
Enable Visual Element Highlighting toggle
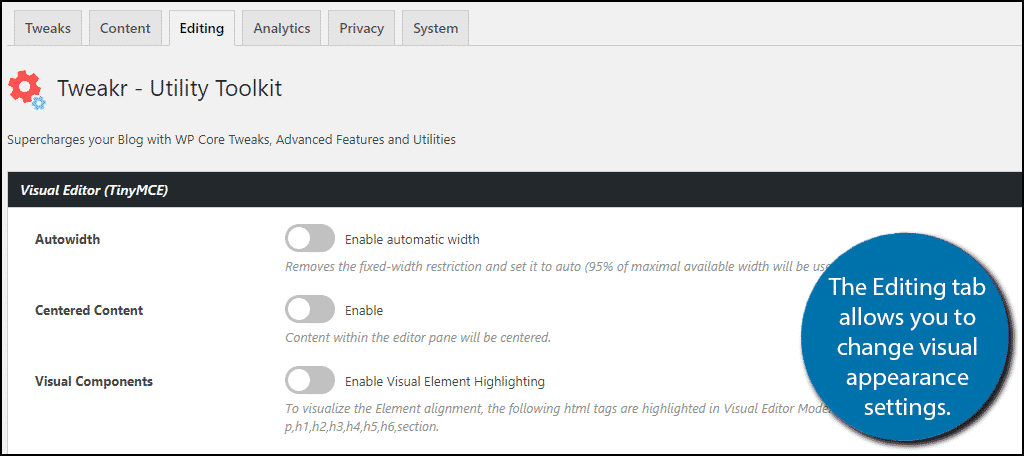pyautogui.click(x=310, y=380)
